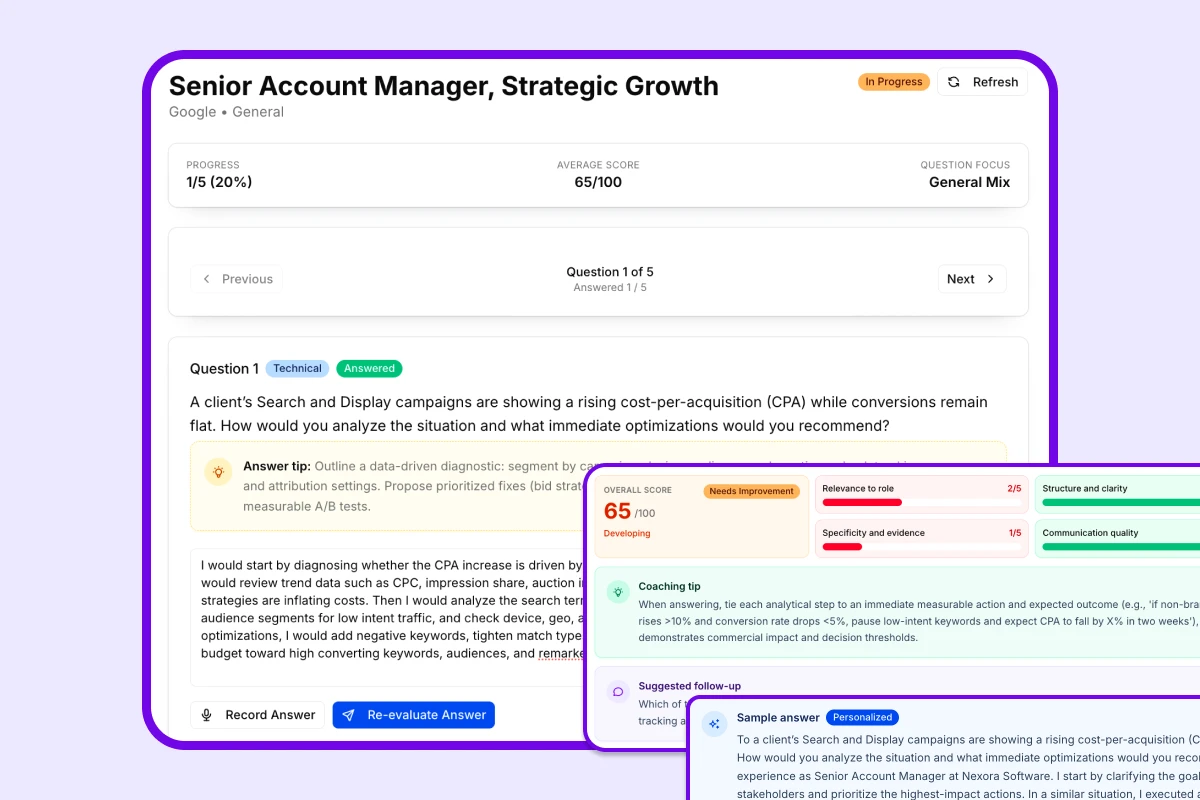Click the microphone icon for recording
Viewport: 1200px width, 800px height.
click(x=207, y=715)
